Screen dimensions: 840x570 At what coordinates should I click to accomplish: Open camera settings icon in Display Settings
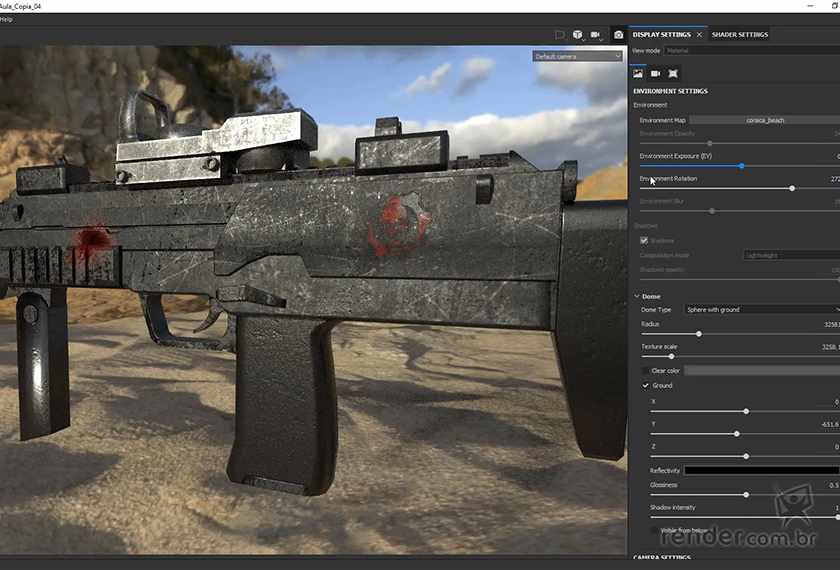[656, 73]
